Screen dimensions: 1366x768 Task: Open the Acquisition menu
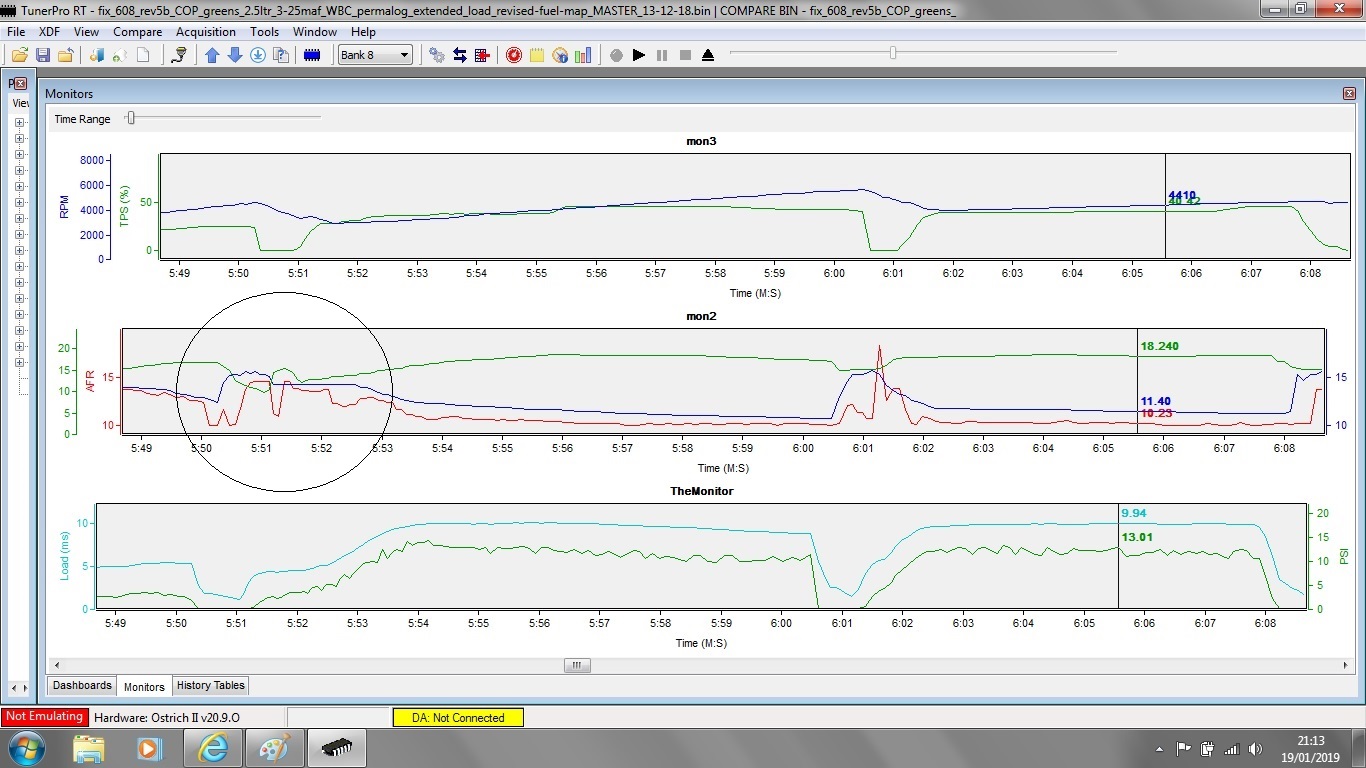pos(205,32)
